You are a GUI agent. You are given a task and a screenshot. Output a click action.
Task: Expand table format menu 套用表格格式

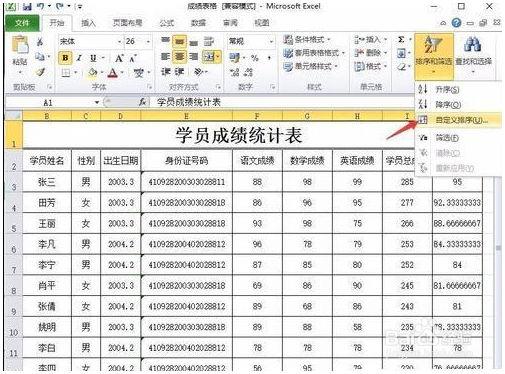(x=314, y=53)
